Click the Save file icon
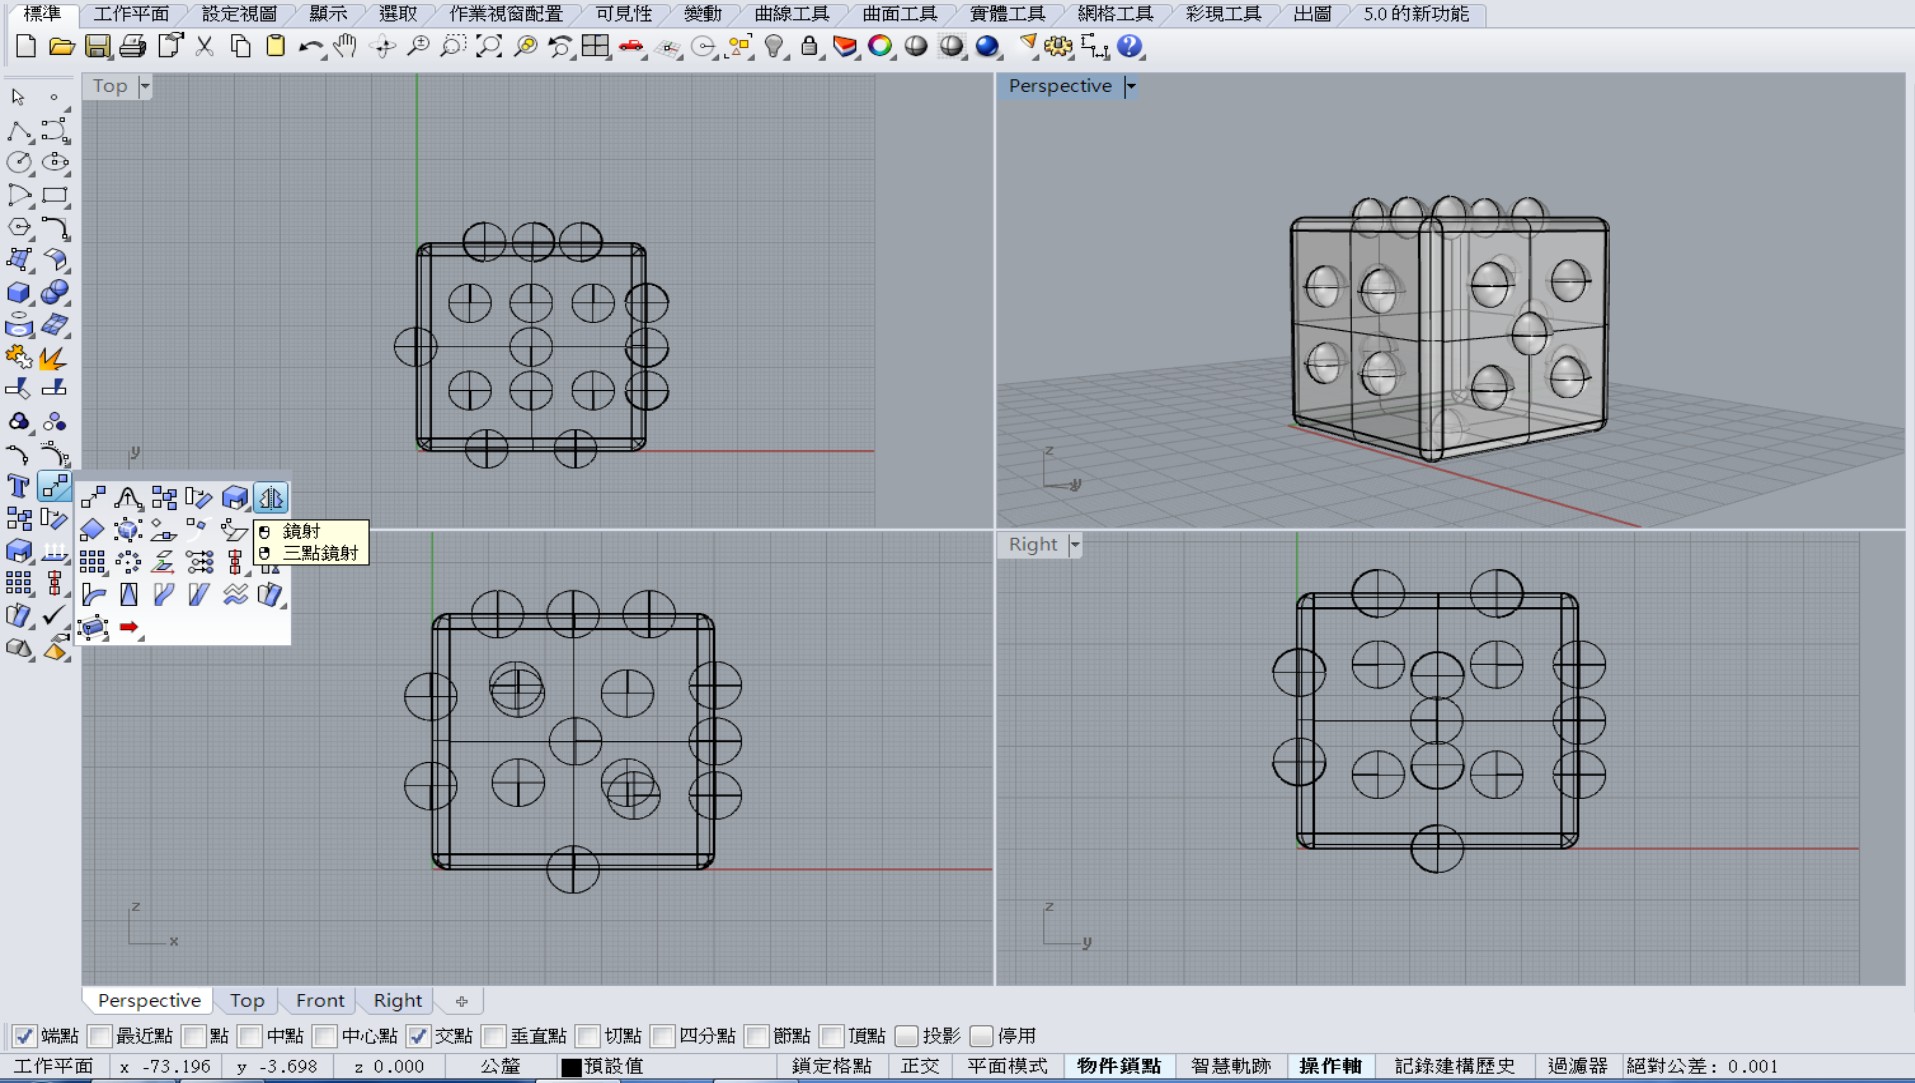The width and height of the screenshot is (1915, 1083). coord(97,46)
